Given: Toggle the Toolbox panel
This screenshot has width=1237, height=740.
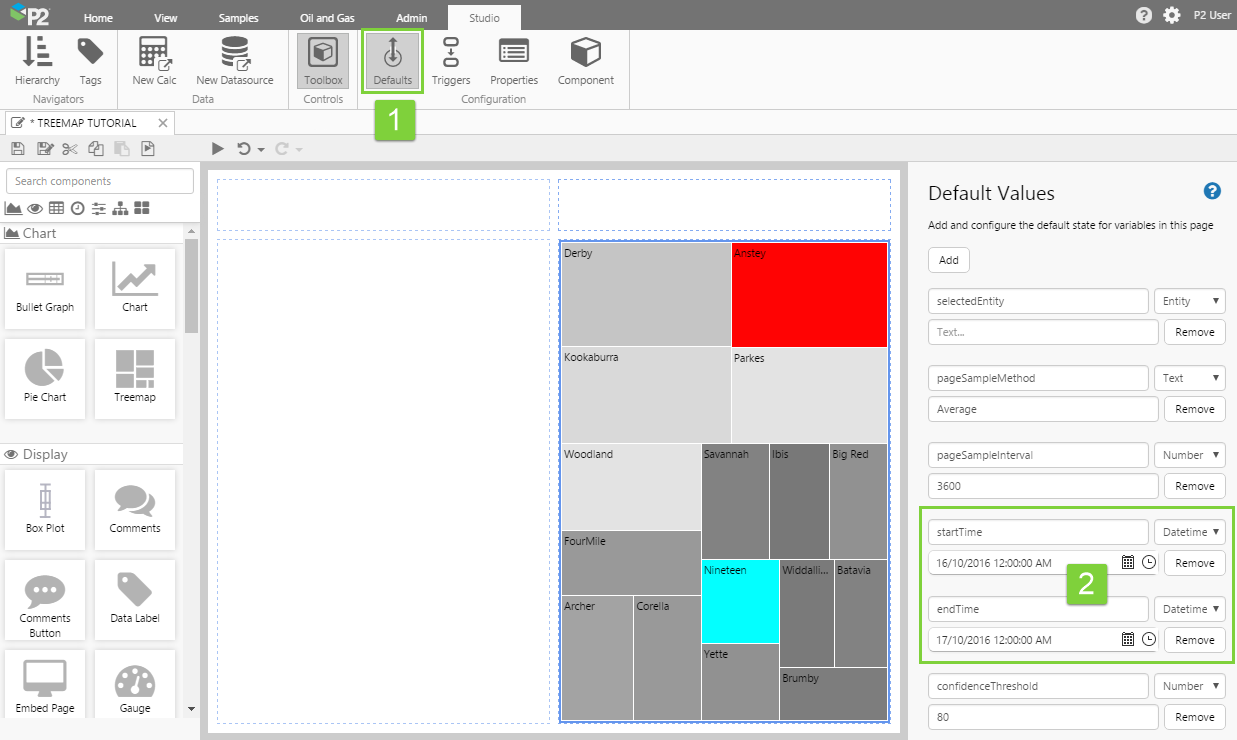Looking at the screenshot, I should pyautogui.click(x=323, y=60).
